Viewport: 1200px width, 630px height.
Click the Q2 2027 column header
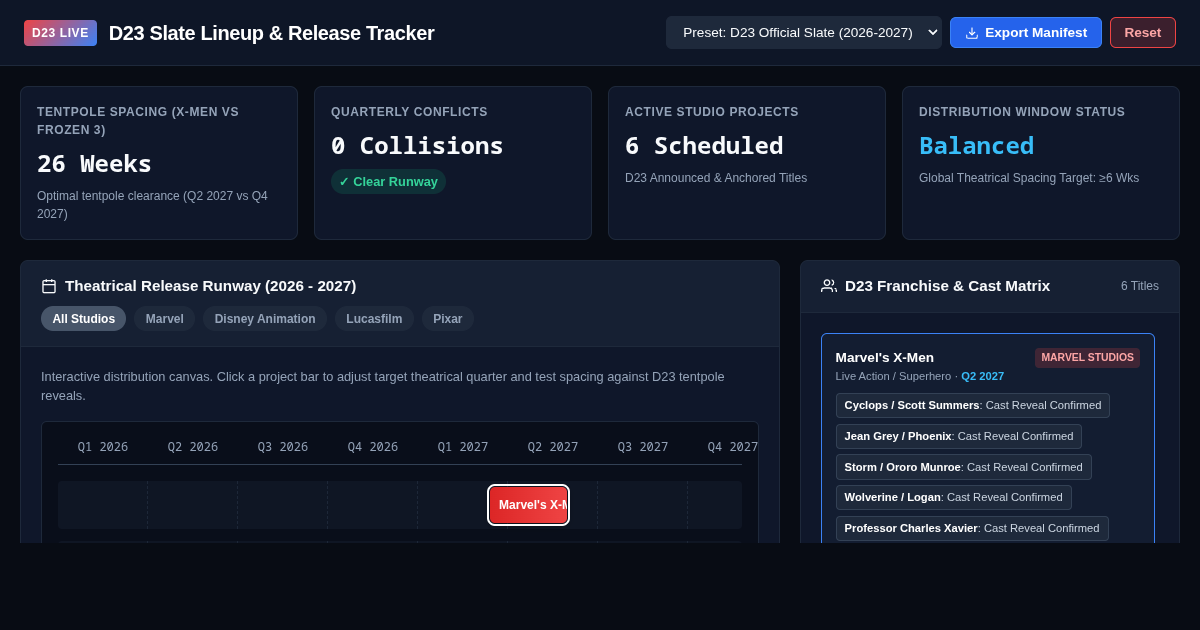[553, 447]
